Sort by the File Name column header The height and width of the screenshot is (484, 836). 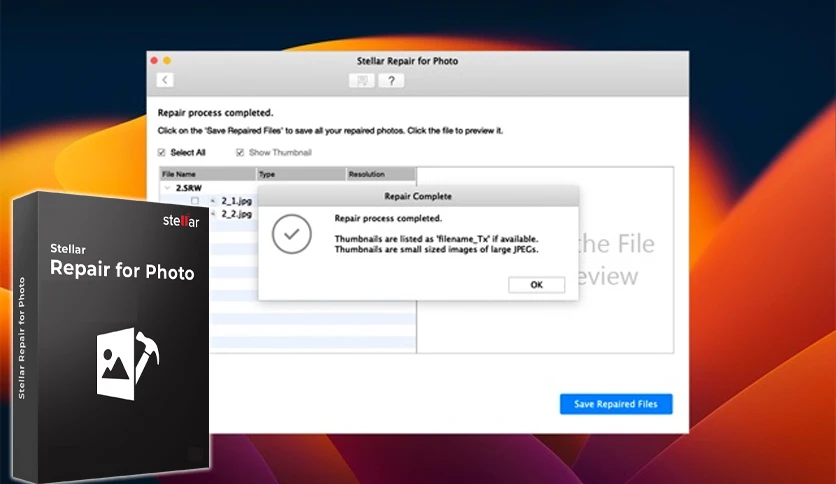click(x=208, y=174)
